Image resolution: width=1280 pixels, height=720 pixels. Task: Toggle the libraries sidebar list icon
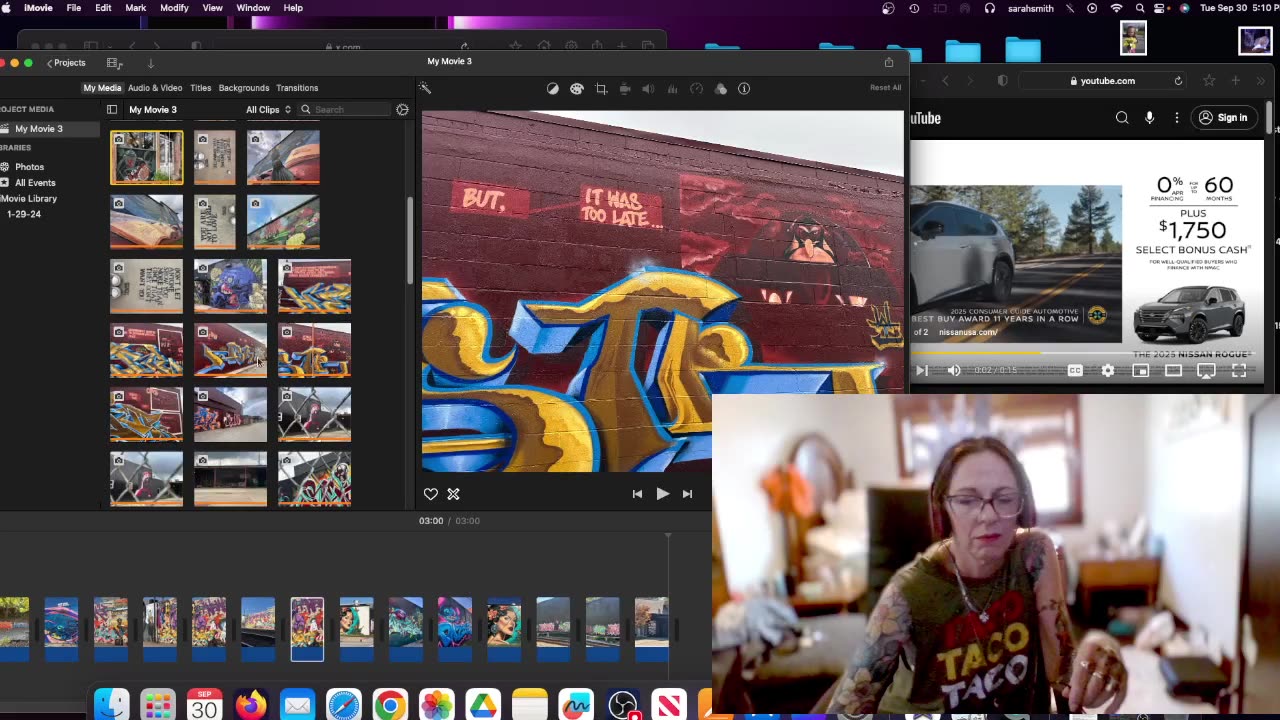(x=112, y=109)
